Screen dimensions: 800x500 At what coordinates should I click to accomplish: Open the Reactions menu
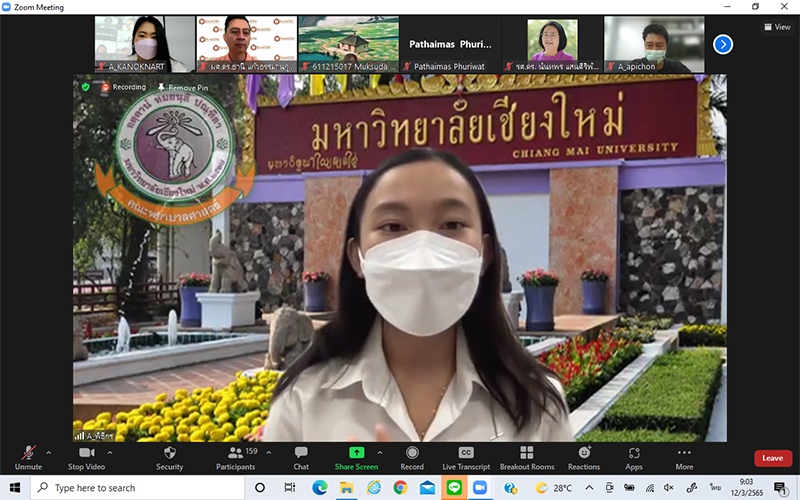(x=584, y=458)
